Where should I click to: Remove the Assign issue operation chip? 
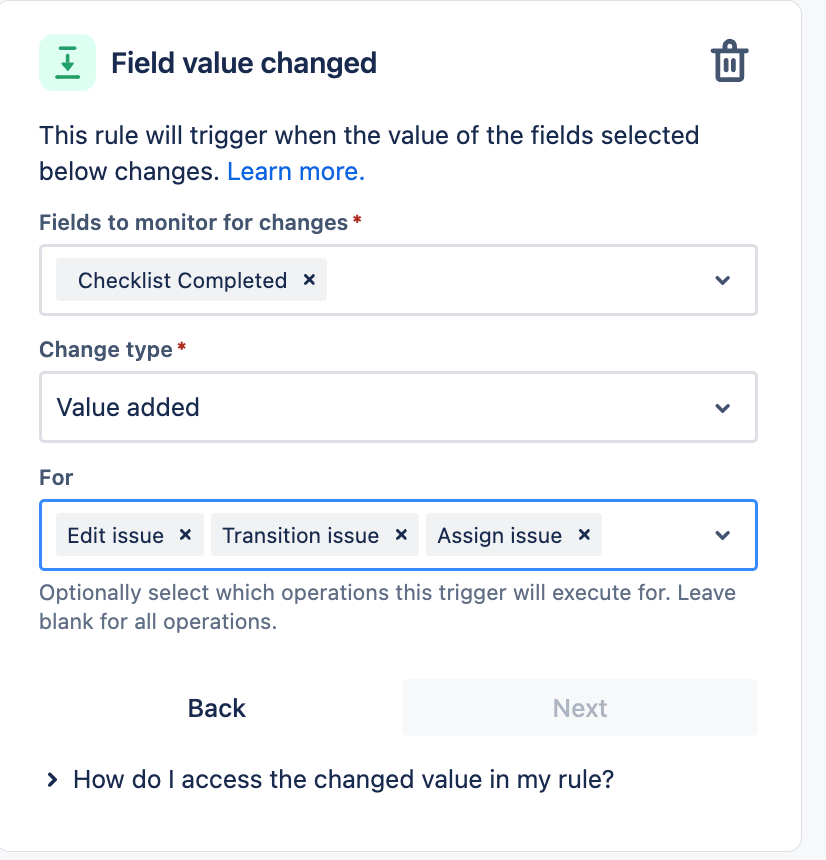585,535
